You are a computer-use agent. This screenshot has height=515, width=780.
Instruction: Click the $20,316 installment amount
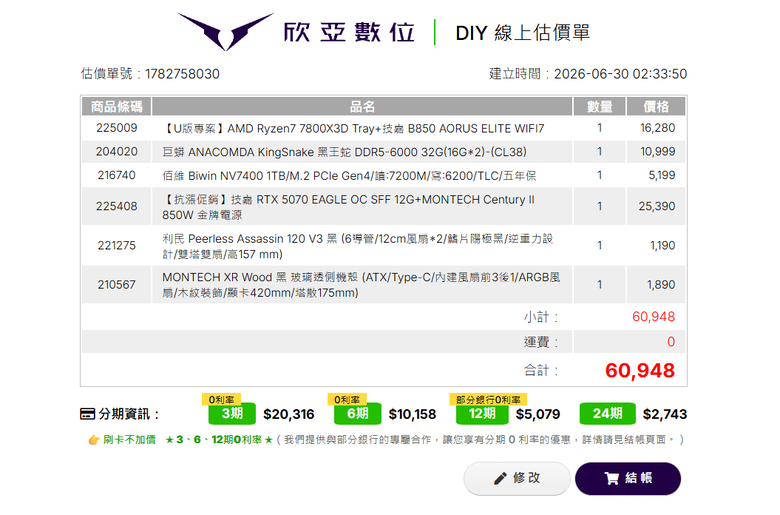click(289, 414)
